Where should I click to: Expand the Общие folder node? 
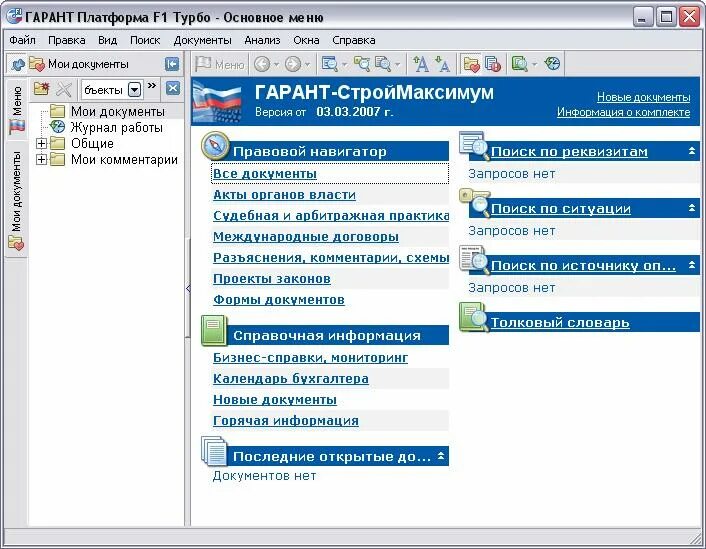[x=41, y=144]
